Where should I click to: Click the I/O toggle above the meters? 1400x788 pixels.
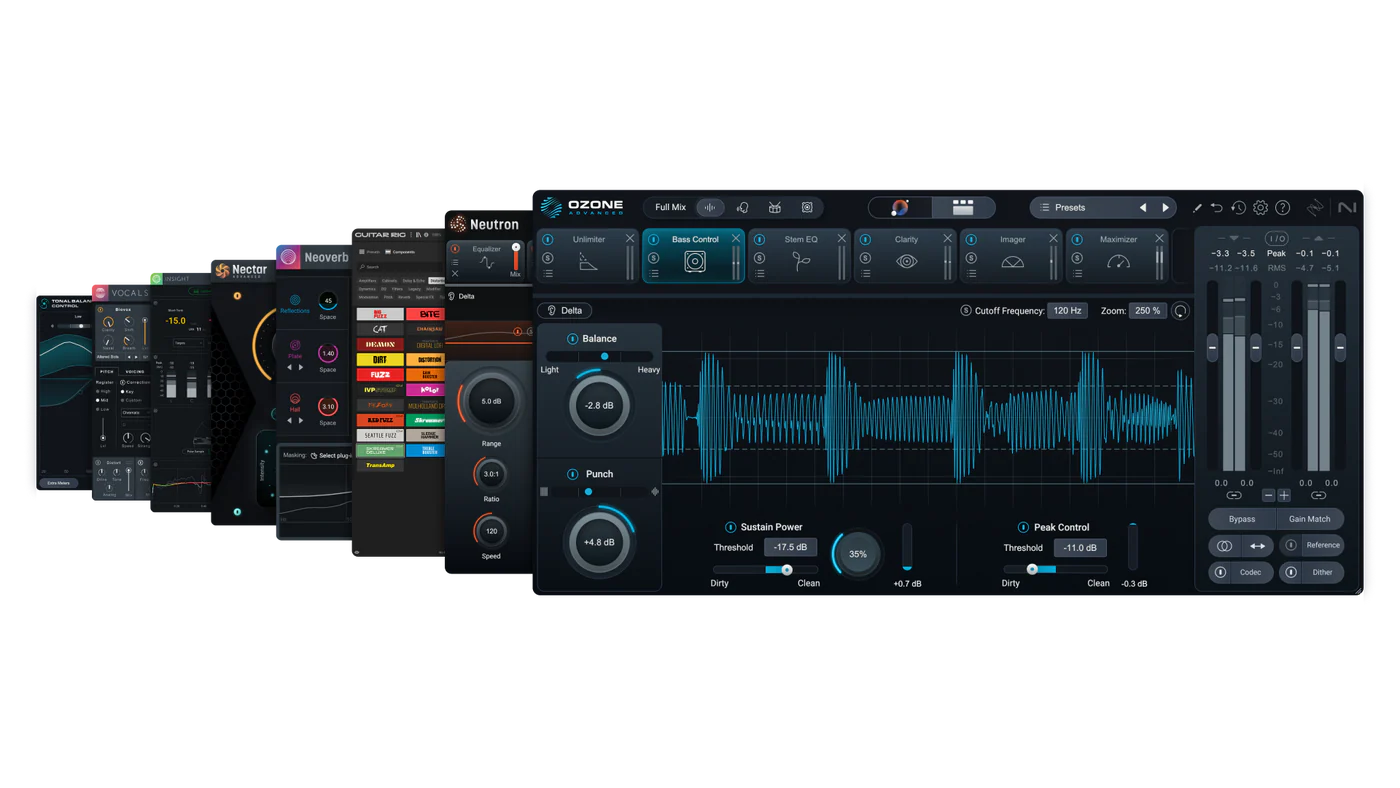click(x=1276, y=238)
